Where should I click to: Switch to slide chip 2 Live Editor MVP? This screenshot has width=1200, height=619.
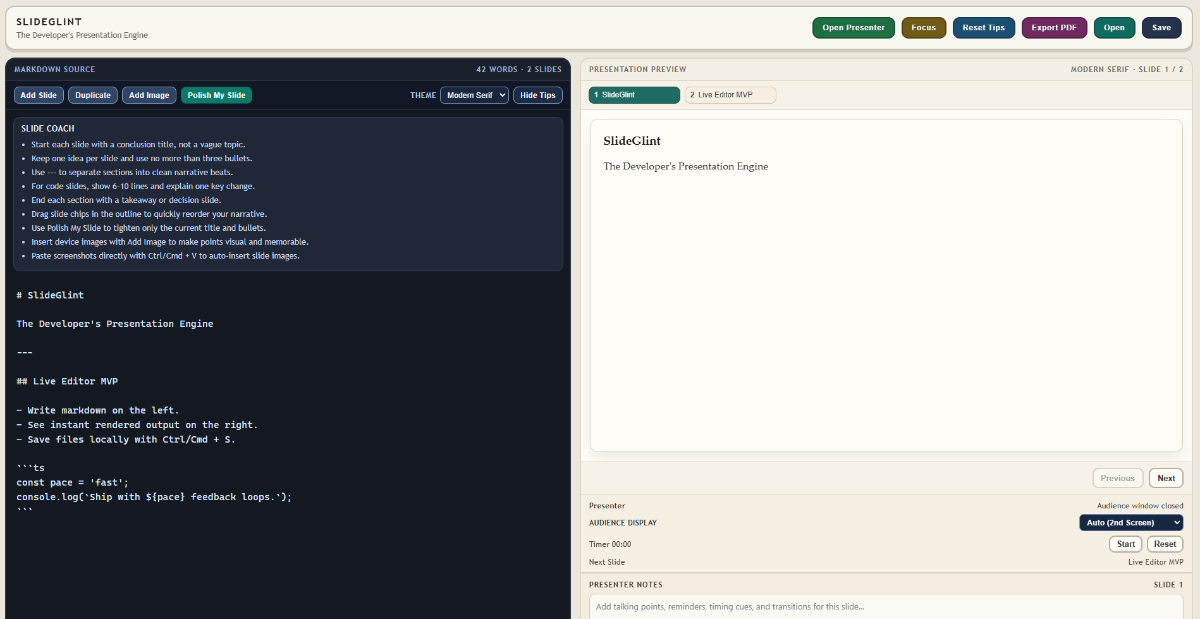coord(730,95)
